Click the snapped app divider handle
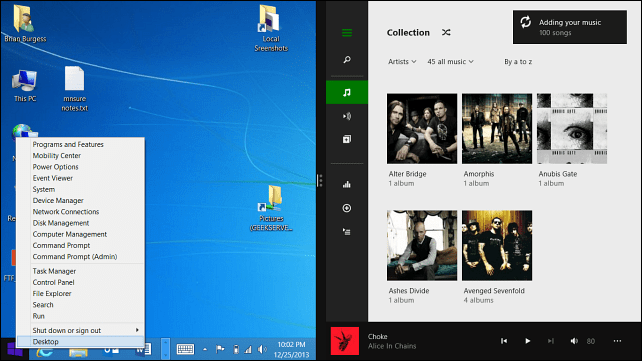This screenshot has height=361, width=642. point(321,180)
